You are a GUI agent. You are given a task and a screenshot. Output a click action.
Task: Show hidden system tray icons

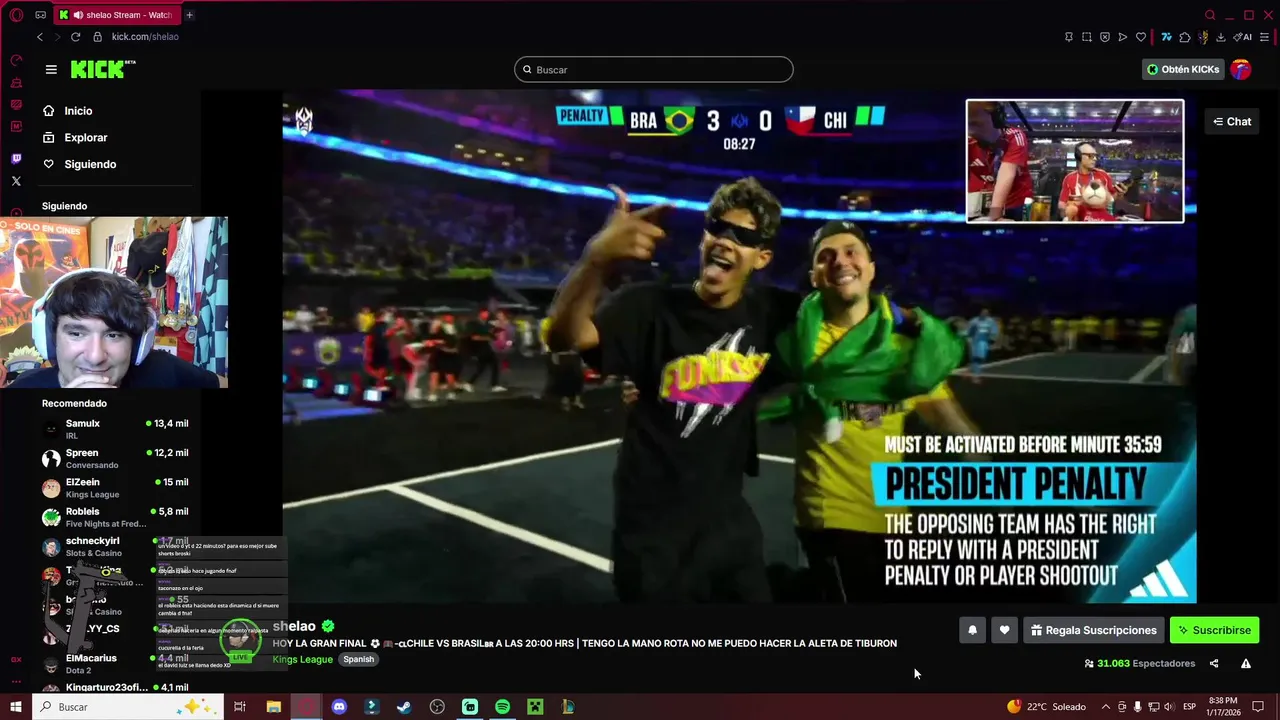pyautogui.click(x=1105, y=707)
